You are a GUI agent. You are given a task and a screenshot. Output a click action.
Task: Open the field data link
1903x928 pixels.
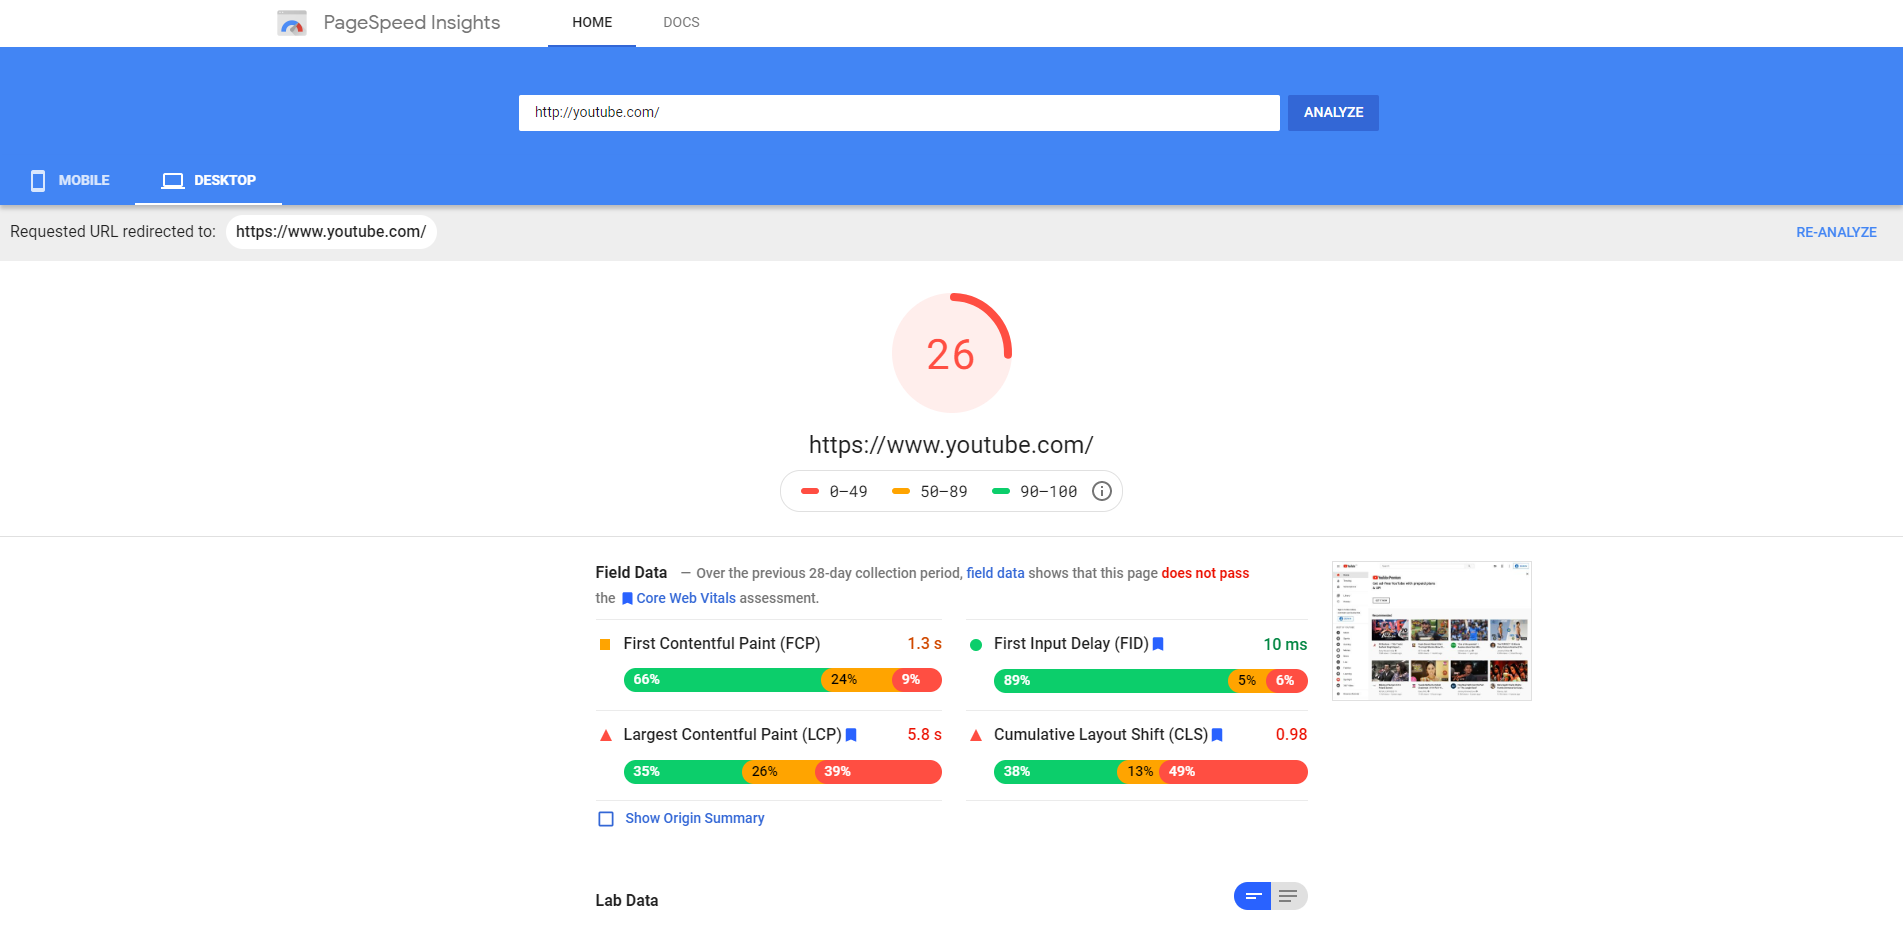click(x=995, y=573)
